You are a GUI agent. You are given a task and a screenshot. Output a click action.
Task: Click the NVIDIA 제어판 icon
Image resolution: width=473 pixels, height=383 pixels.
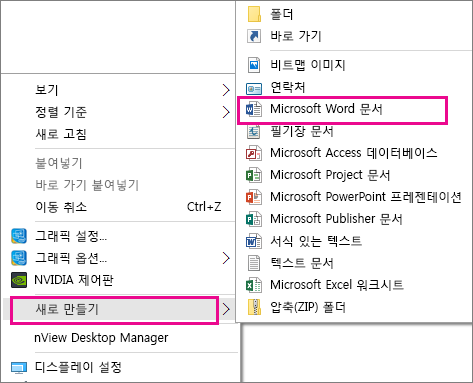(19, 280)
